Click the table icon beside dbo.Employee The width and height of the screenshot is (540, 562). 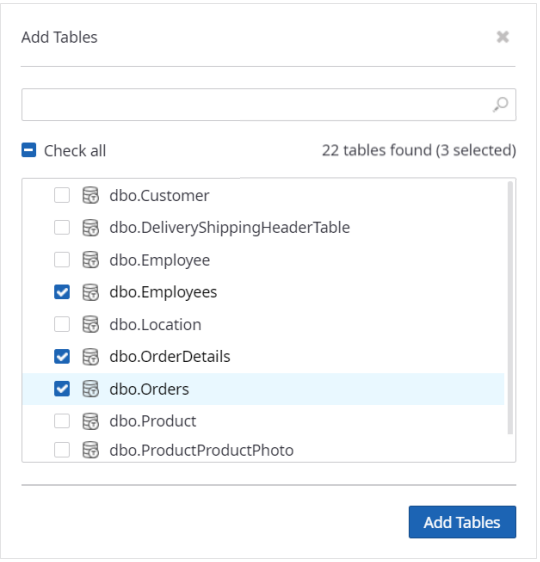click(90, 260)
